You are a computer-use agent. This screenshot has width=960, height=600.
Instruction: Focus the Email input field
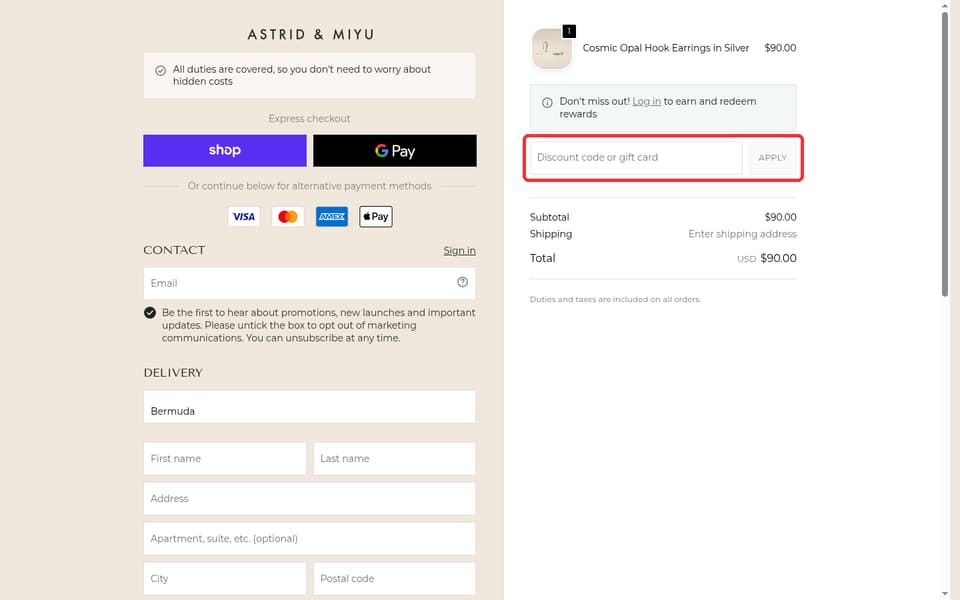pos(309,283)
